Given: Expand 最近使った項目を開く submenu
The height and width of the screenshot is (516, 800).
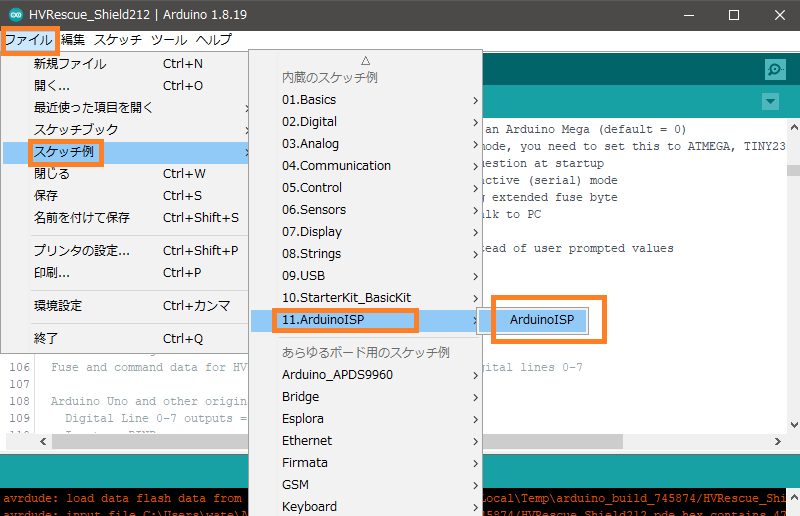Looking at the screenshot, I should (126, 108).
